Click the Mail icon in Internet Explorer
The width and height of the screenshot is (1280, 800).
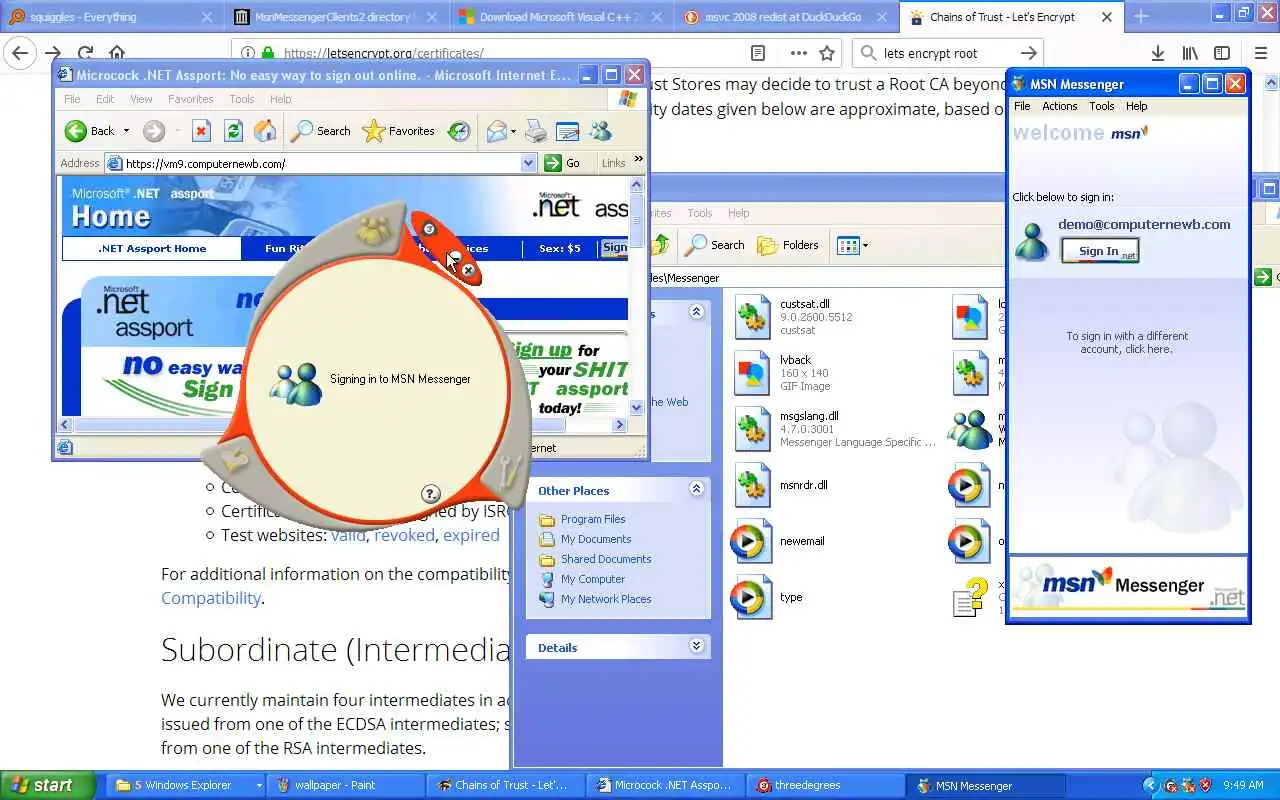pos(496,131)
